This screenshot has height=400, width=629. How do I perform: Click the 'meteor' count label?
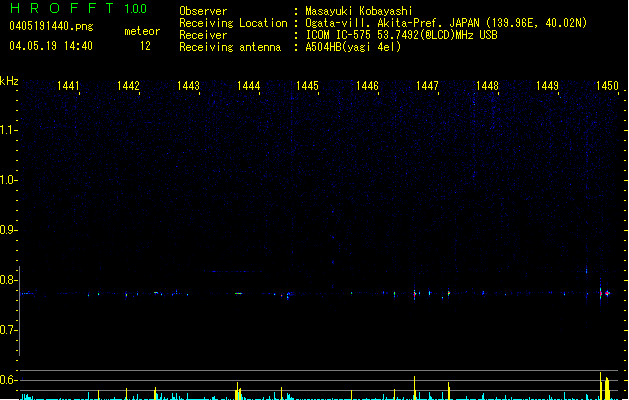[142, 31]
